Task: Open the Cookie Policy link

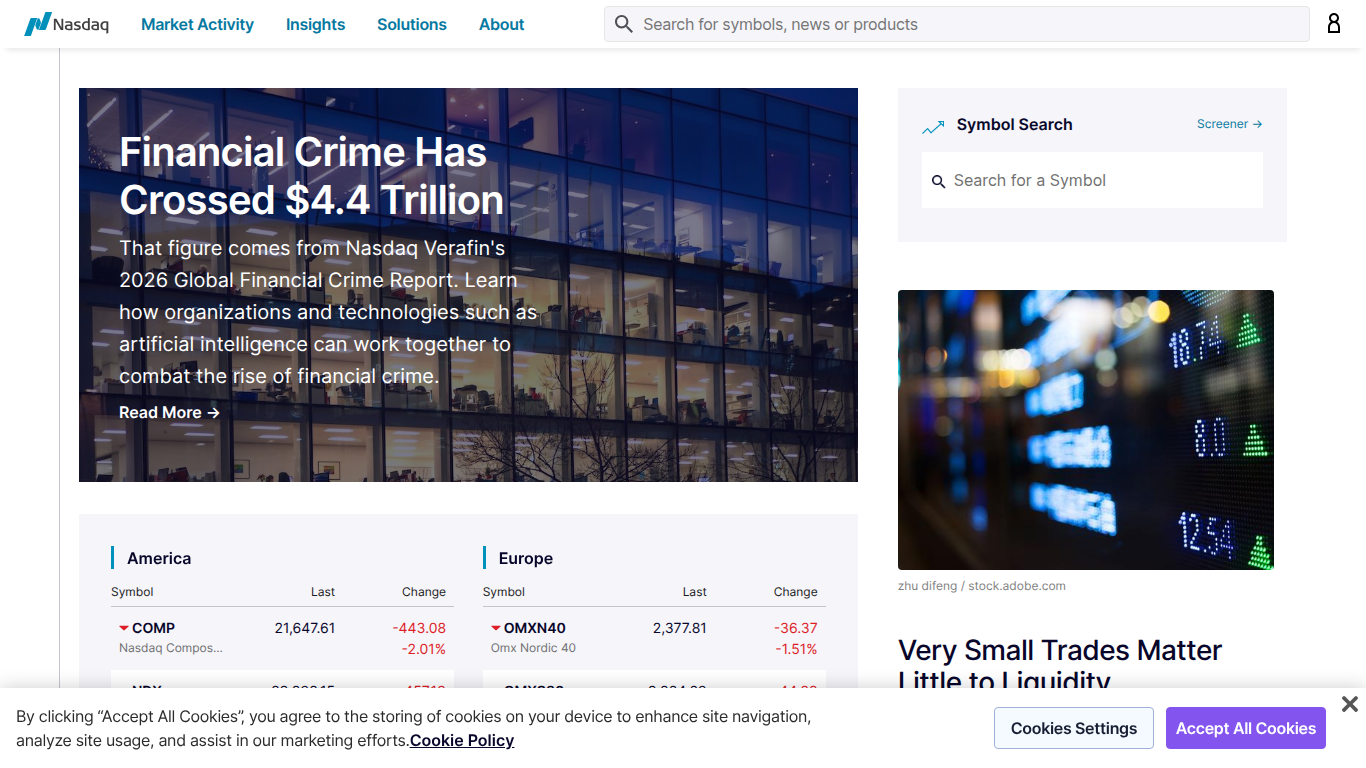Action: [x=462, y=740]
